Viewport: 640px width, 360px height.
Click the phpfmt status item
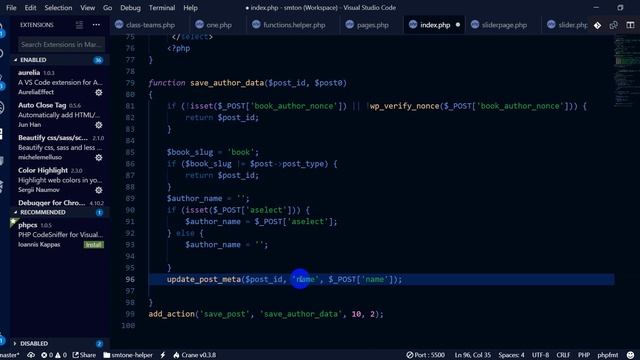pos(608,355)
